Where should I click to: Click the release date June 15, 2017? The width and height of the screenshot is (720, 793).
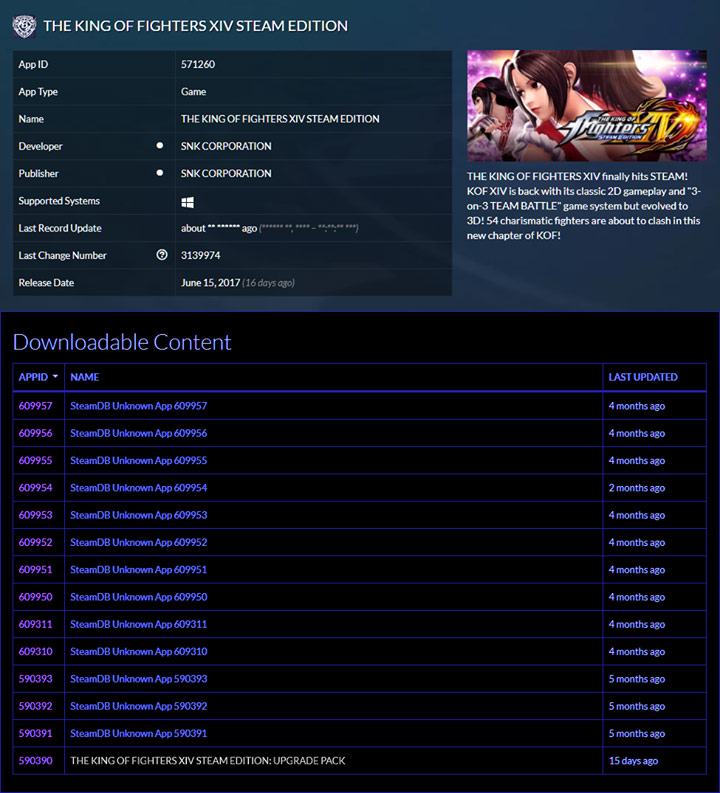[210, 283]
